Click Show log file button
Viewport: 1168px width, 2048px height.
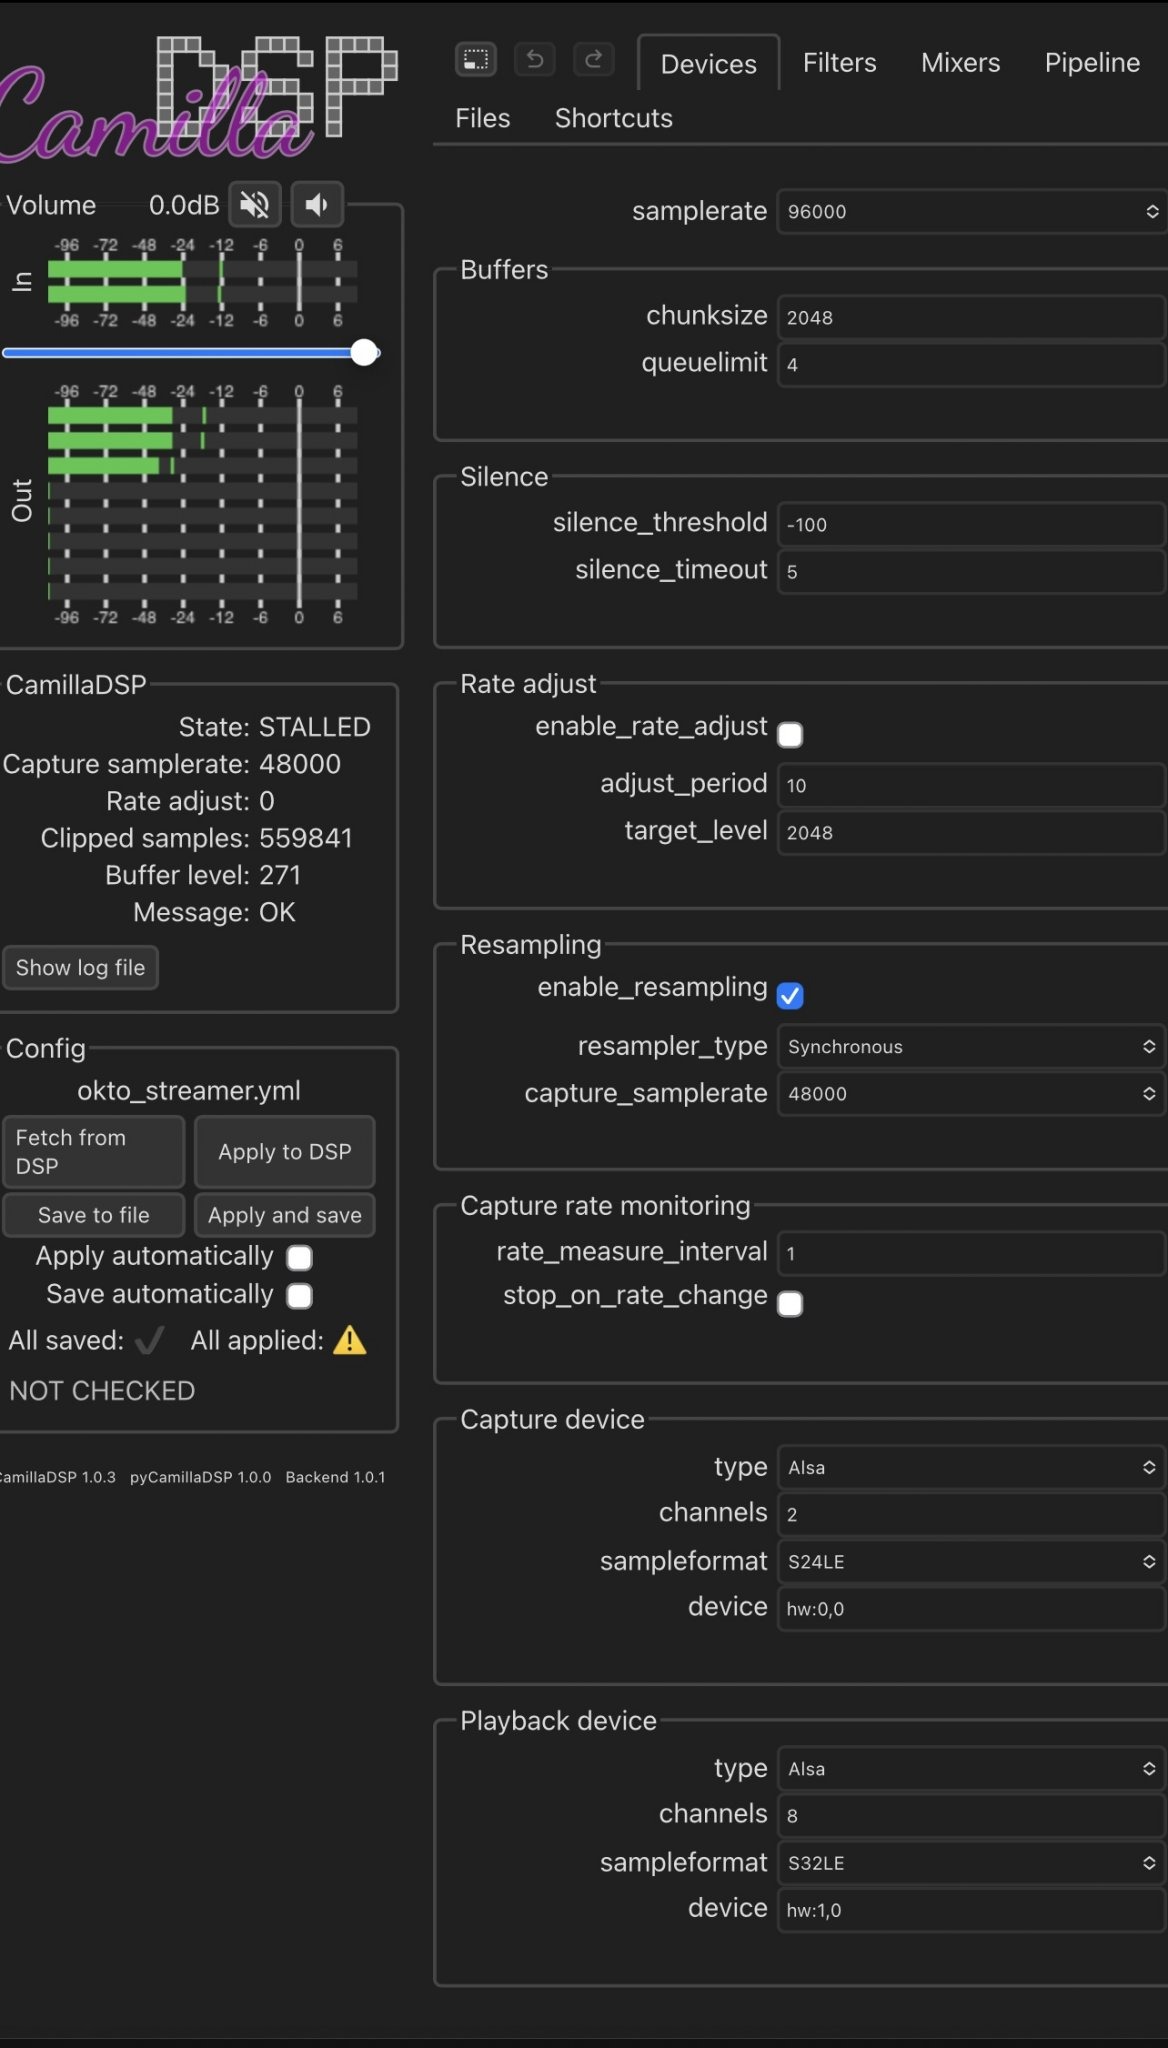point(80,967)
